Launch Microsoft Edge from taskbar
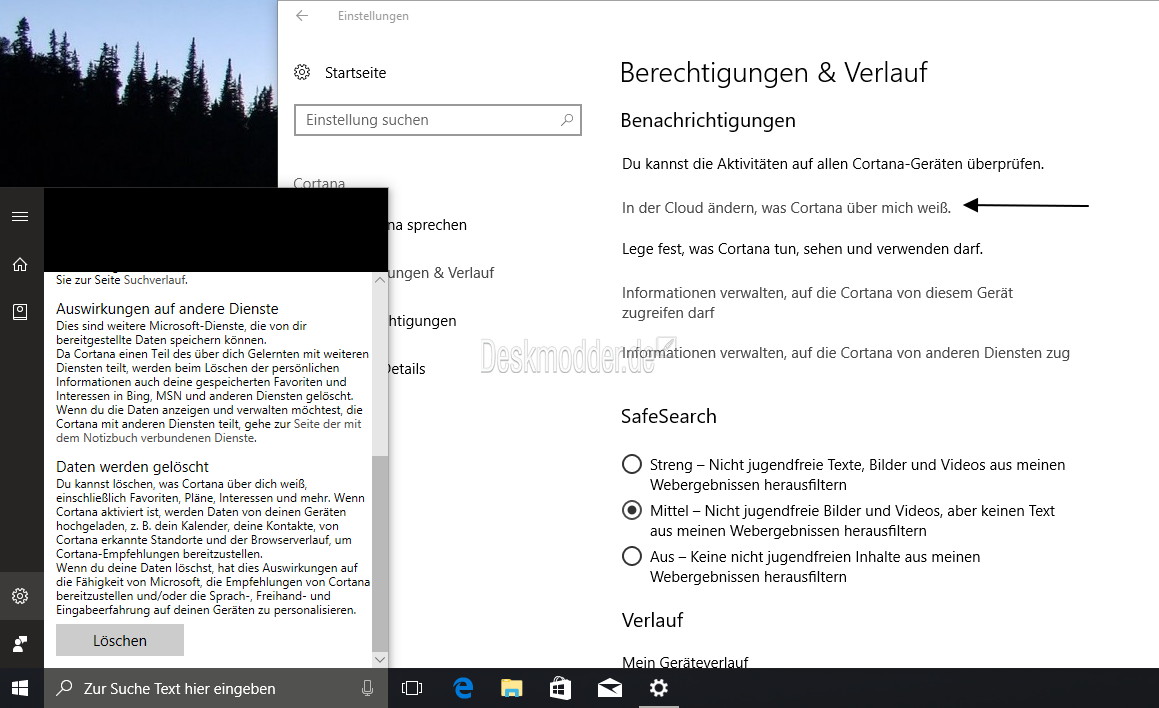 click(463, 688)
